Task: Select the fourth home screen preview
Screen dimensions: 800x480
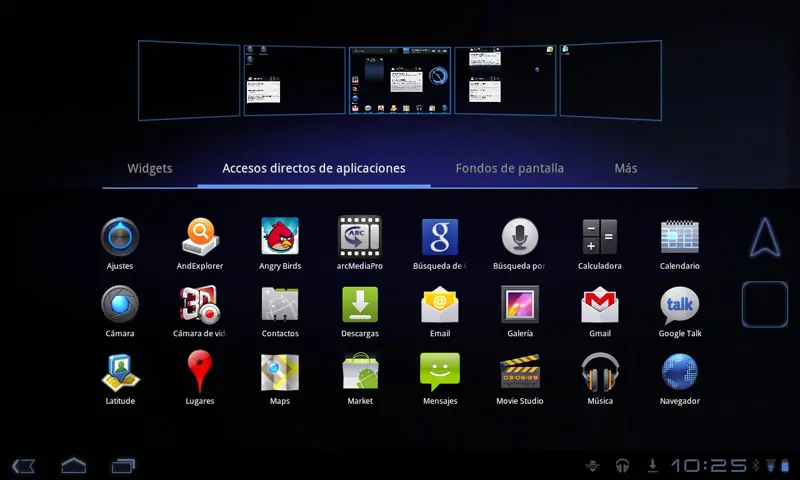Action: [x=505, y=80]
